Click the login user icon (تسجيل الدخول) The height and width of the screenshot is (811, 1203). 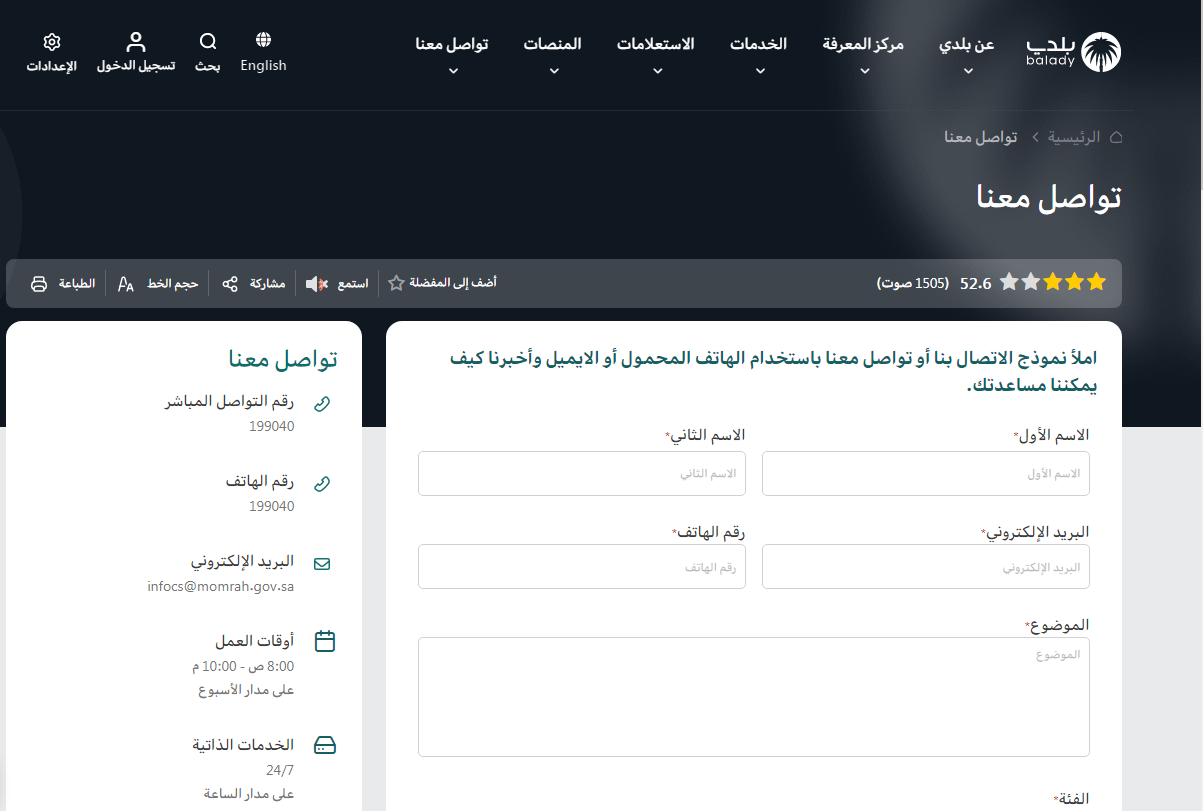(x=136, y=42)
